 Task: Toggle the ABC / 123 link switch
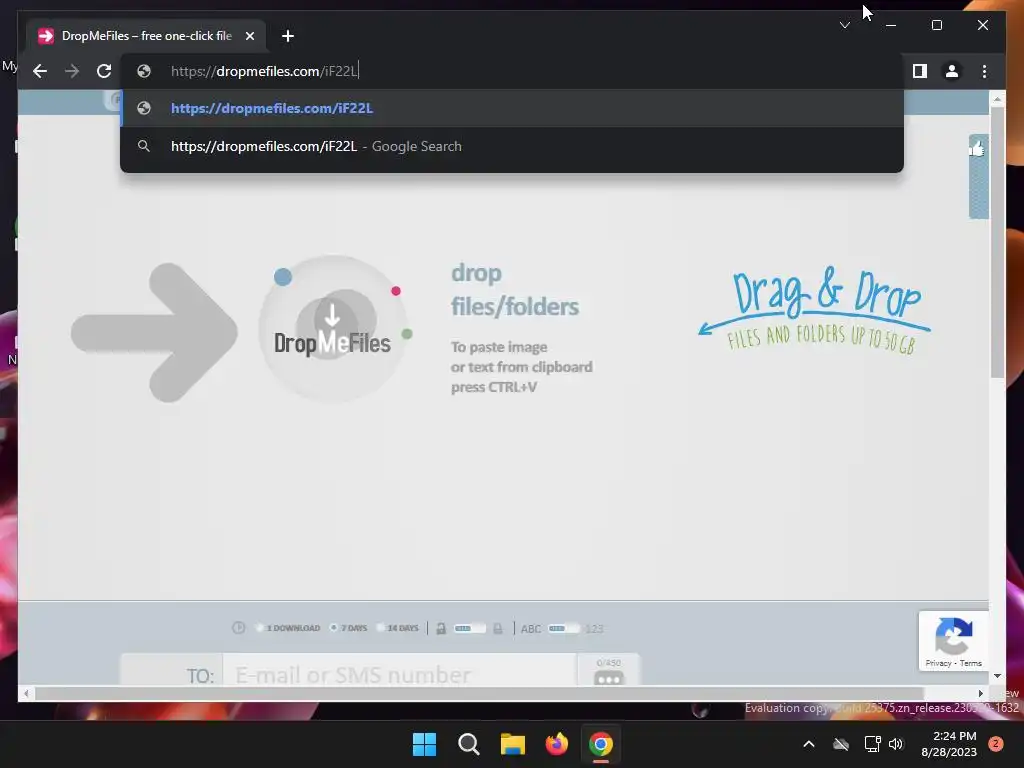[x=563, y=629]
